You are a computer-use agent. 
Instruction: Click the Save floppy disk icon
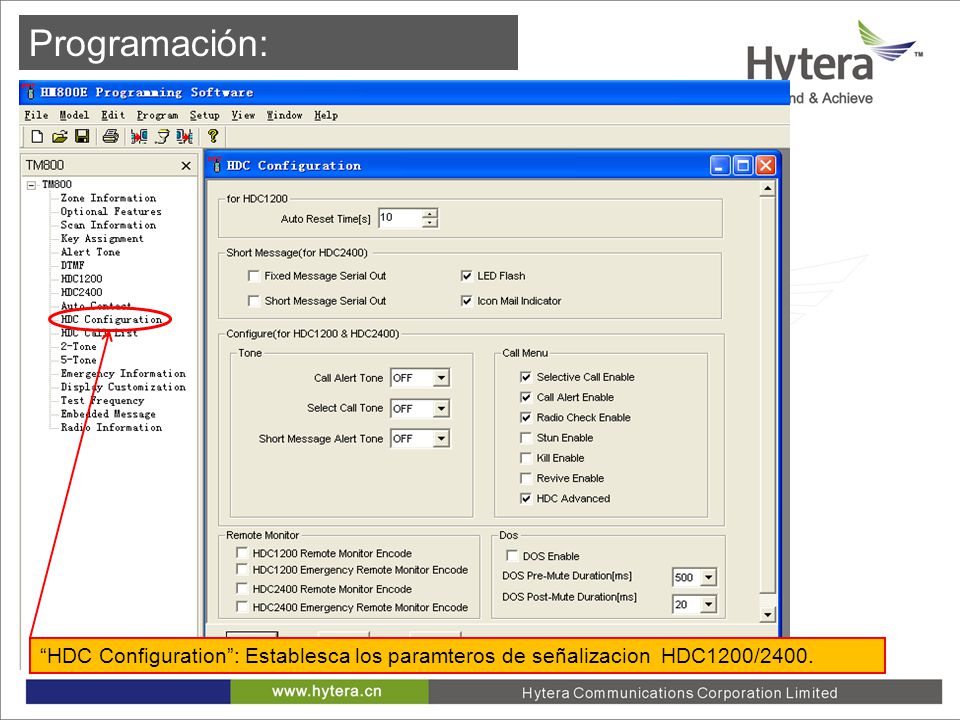point(82,137)
